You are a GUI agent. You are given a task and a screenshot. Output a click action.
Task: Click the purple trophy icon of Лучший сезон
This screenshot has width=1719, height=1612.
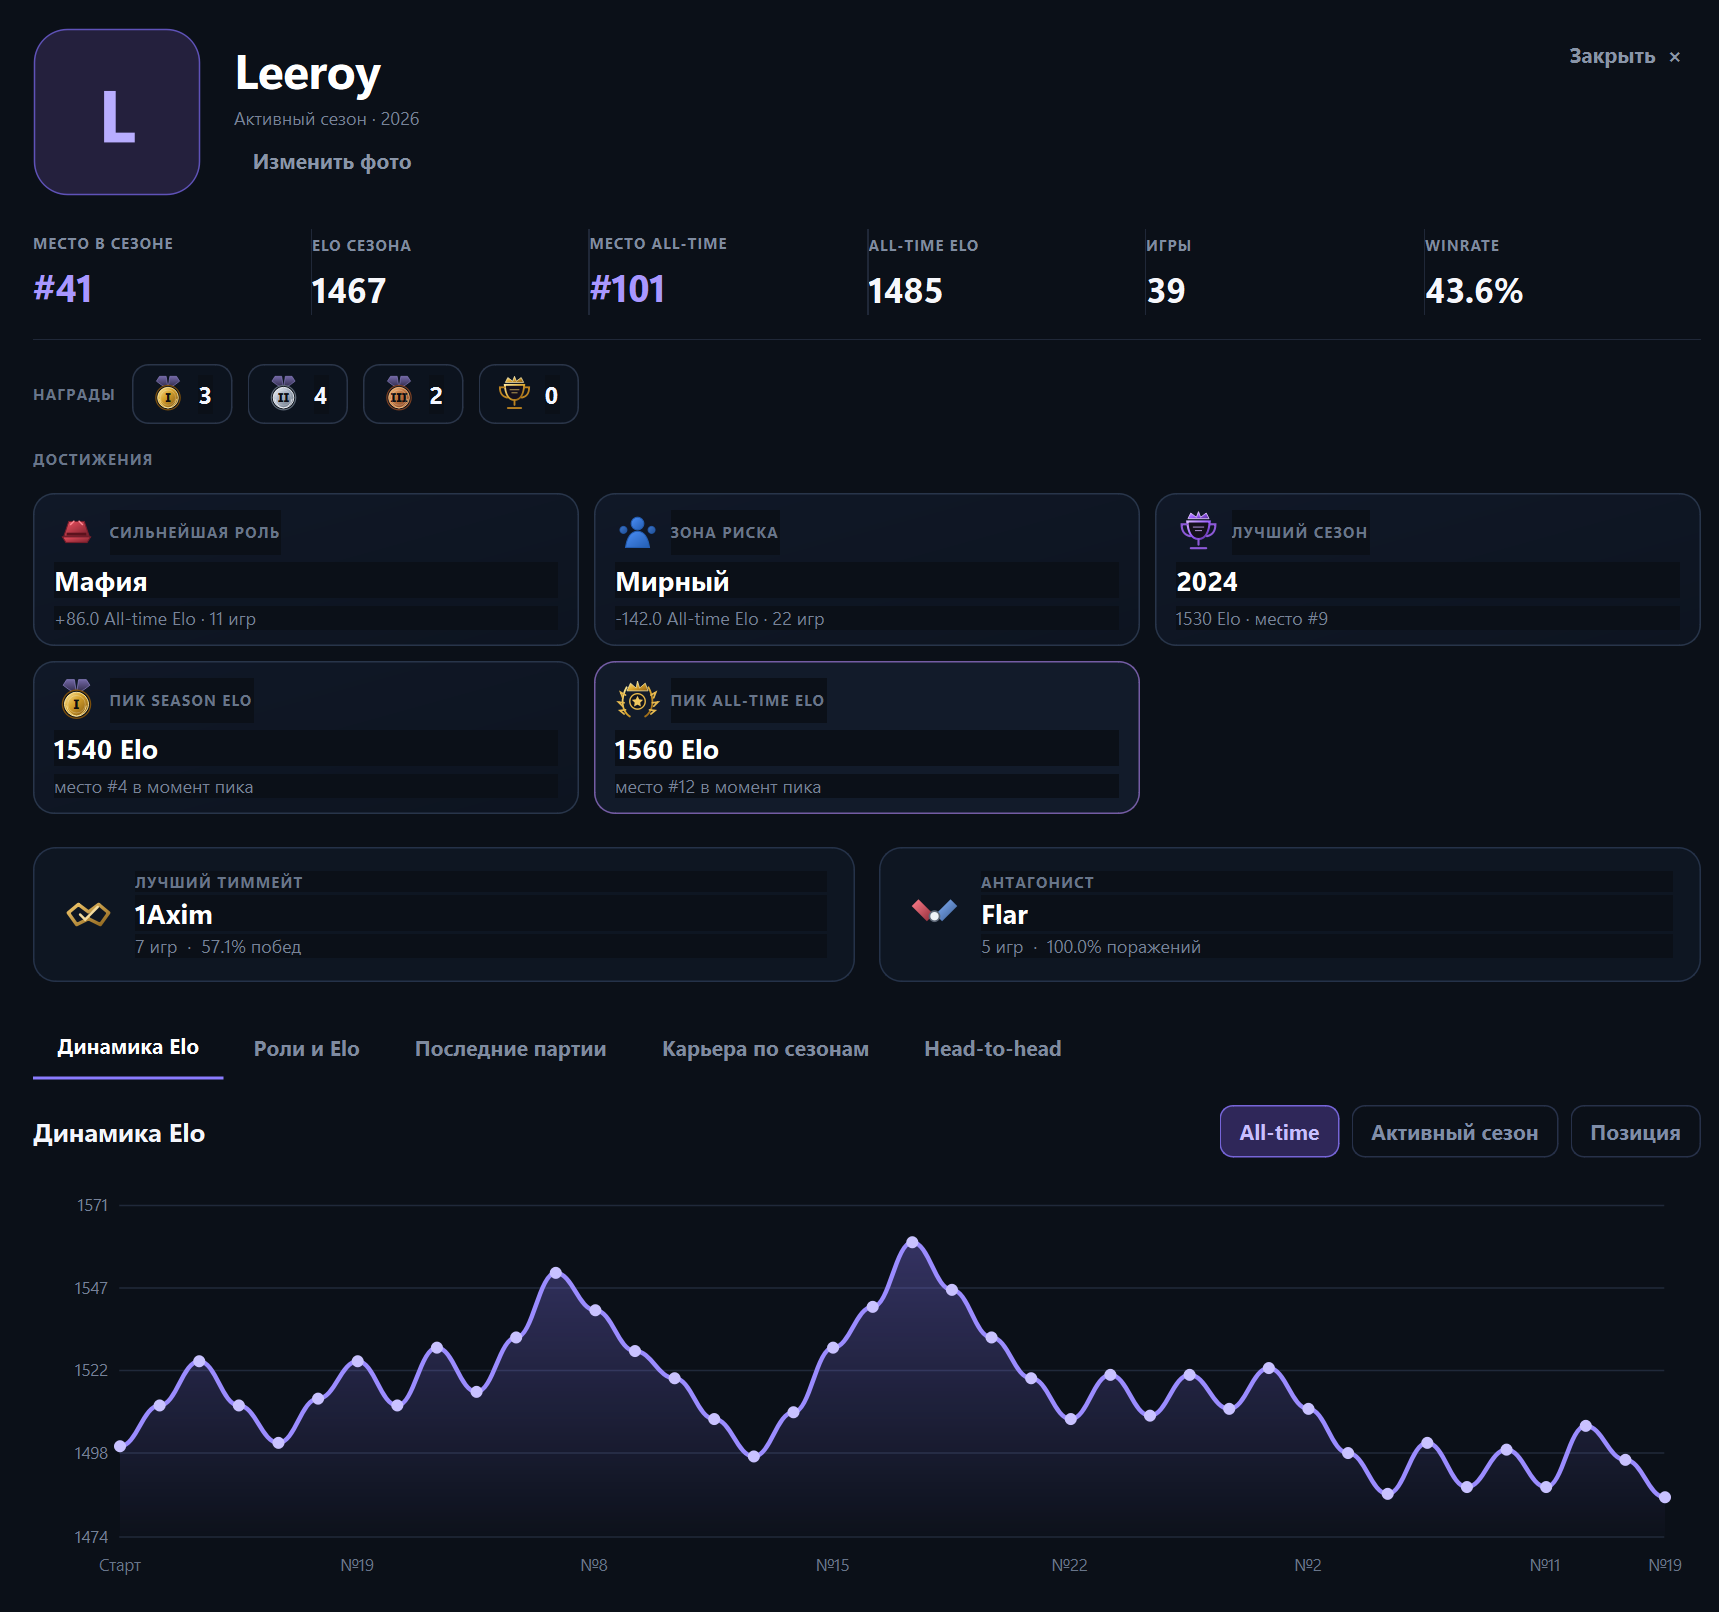pyautogui.click(x=1198, y=531)
